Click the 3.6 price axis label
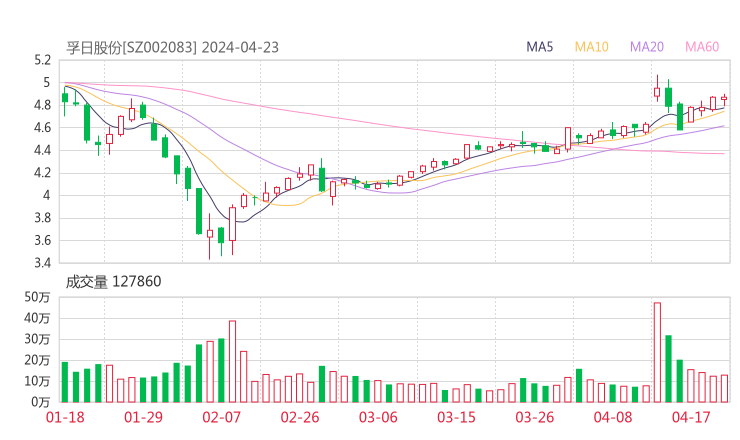The width and height of the screenshot is (740, 440). (x=42, y=240)
